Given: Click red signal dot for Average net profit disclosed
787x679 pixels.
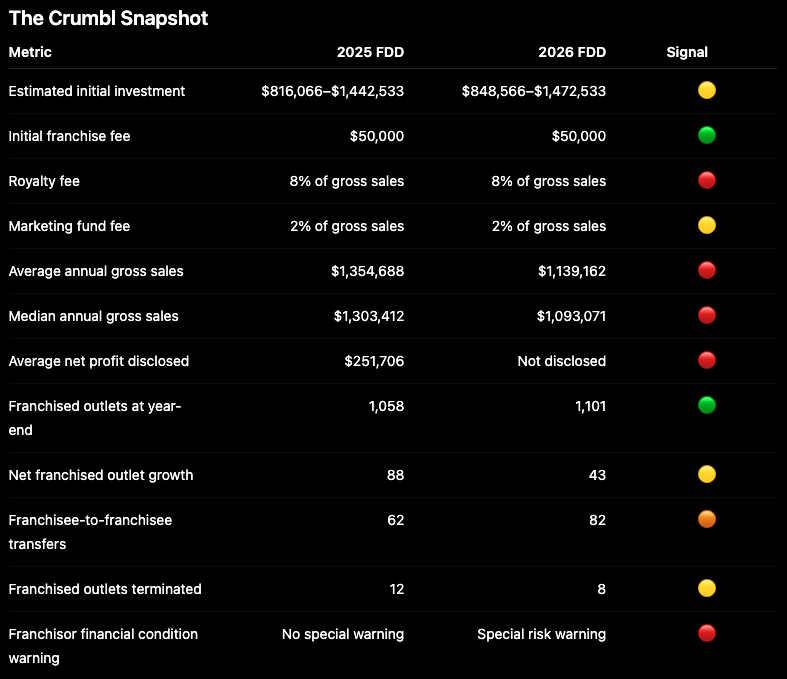Looking at the screenshot, I should point(707,360).
